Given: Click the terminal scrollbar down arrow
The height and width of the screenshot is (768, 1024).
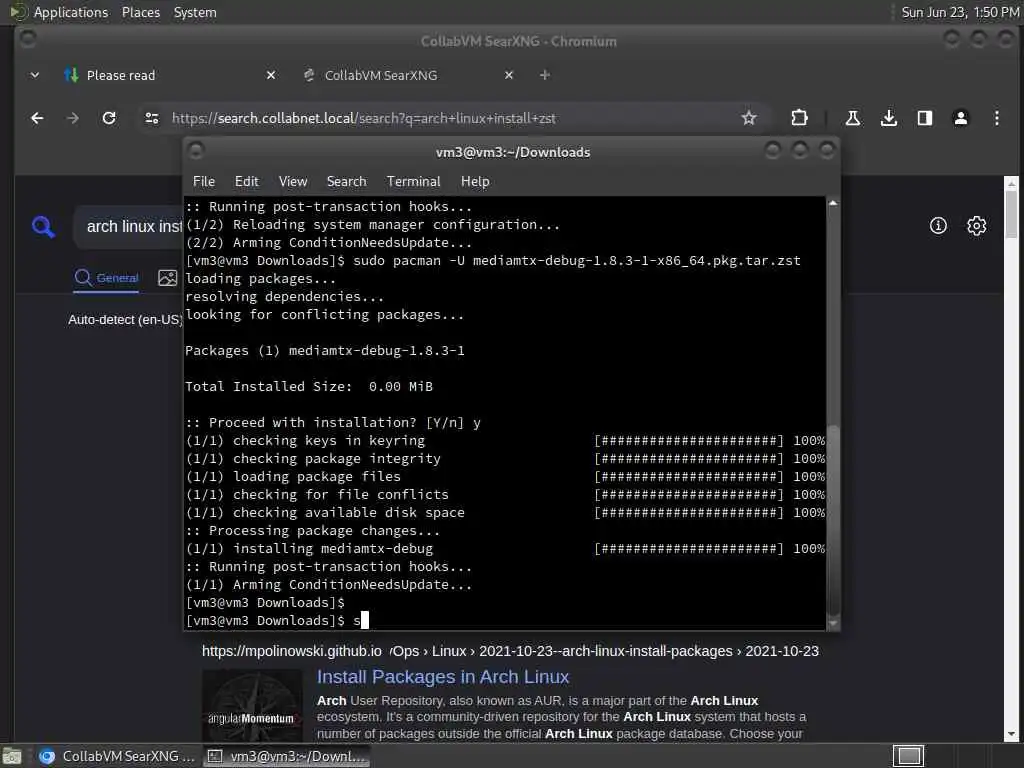Looking at the screenshot, I should [x=833, y=624].
